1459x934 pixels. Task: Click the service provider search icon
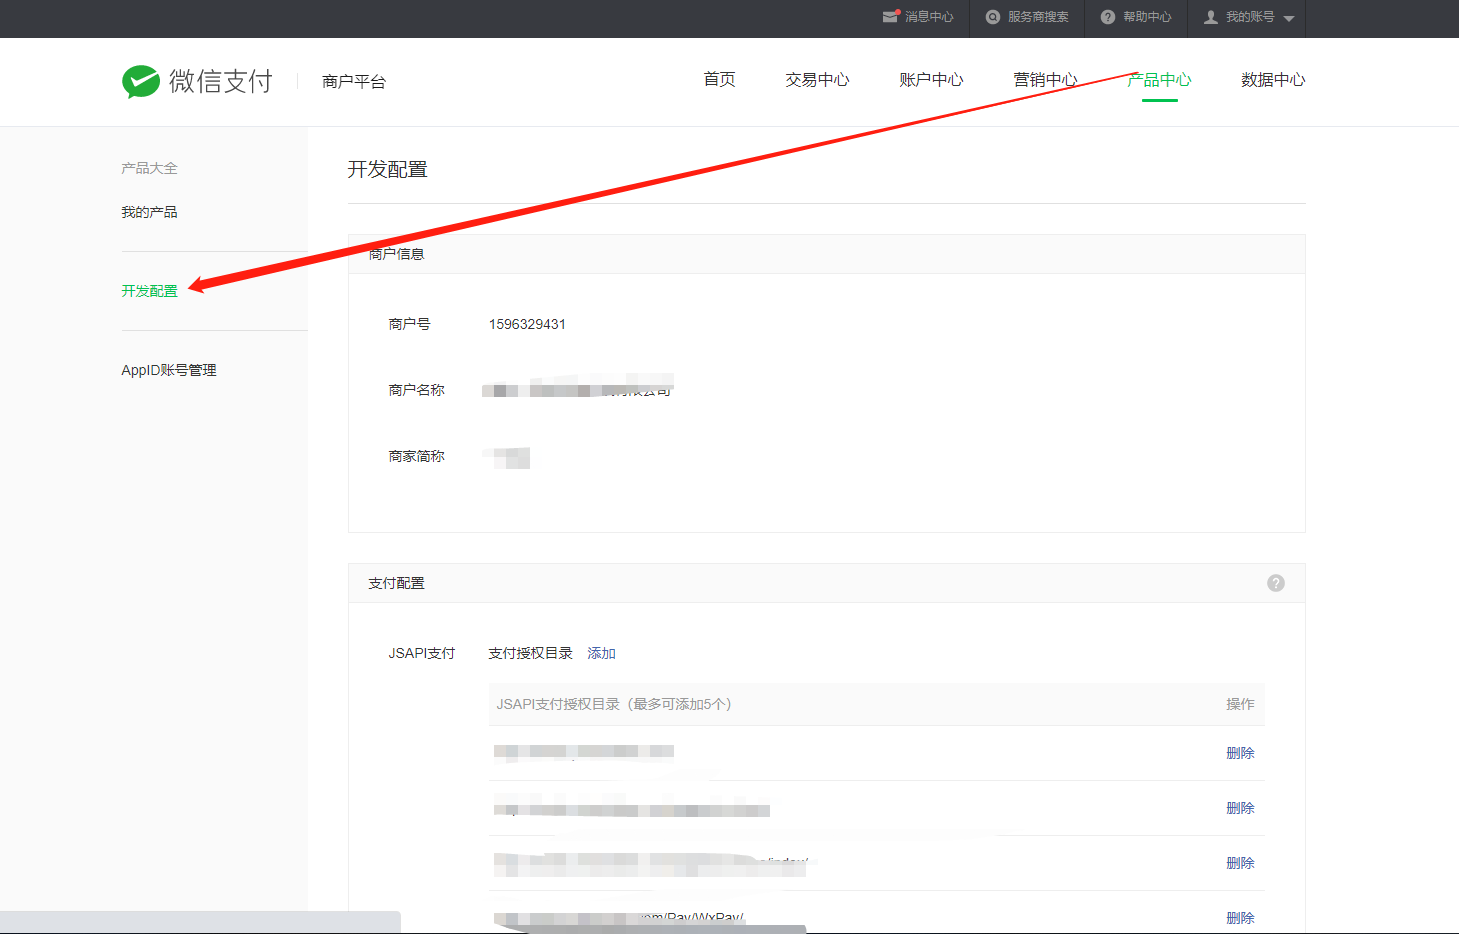tap(993, 17)
